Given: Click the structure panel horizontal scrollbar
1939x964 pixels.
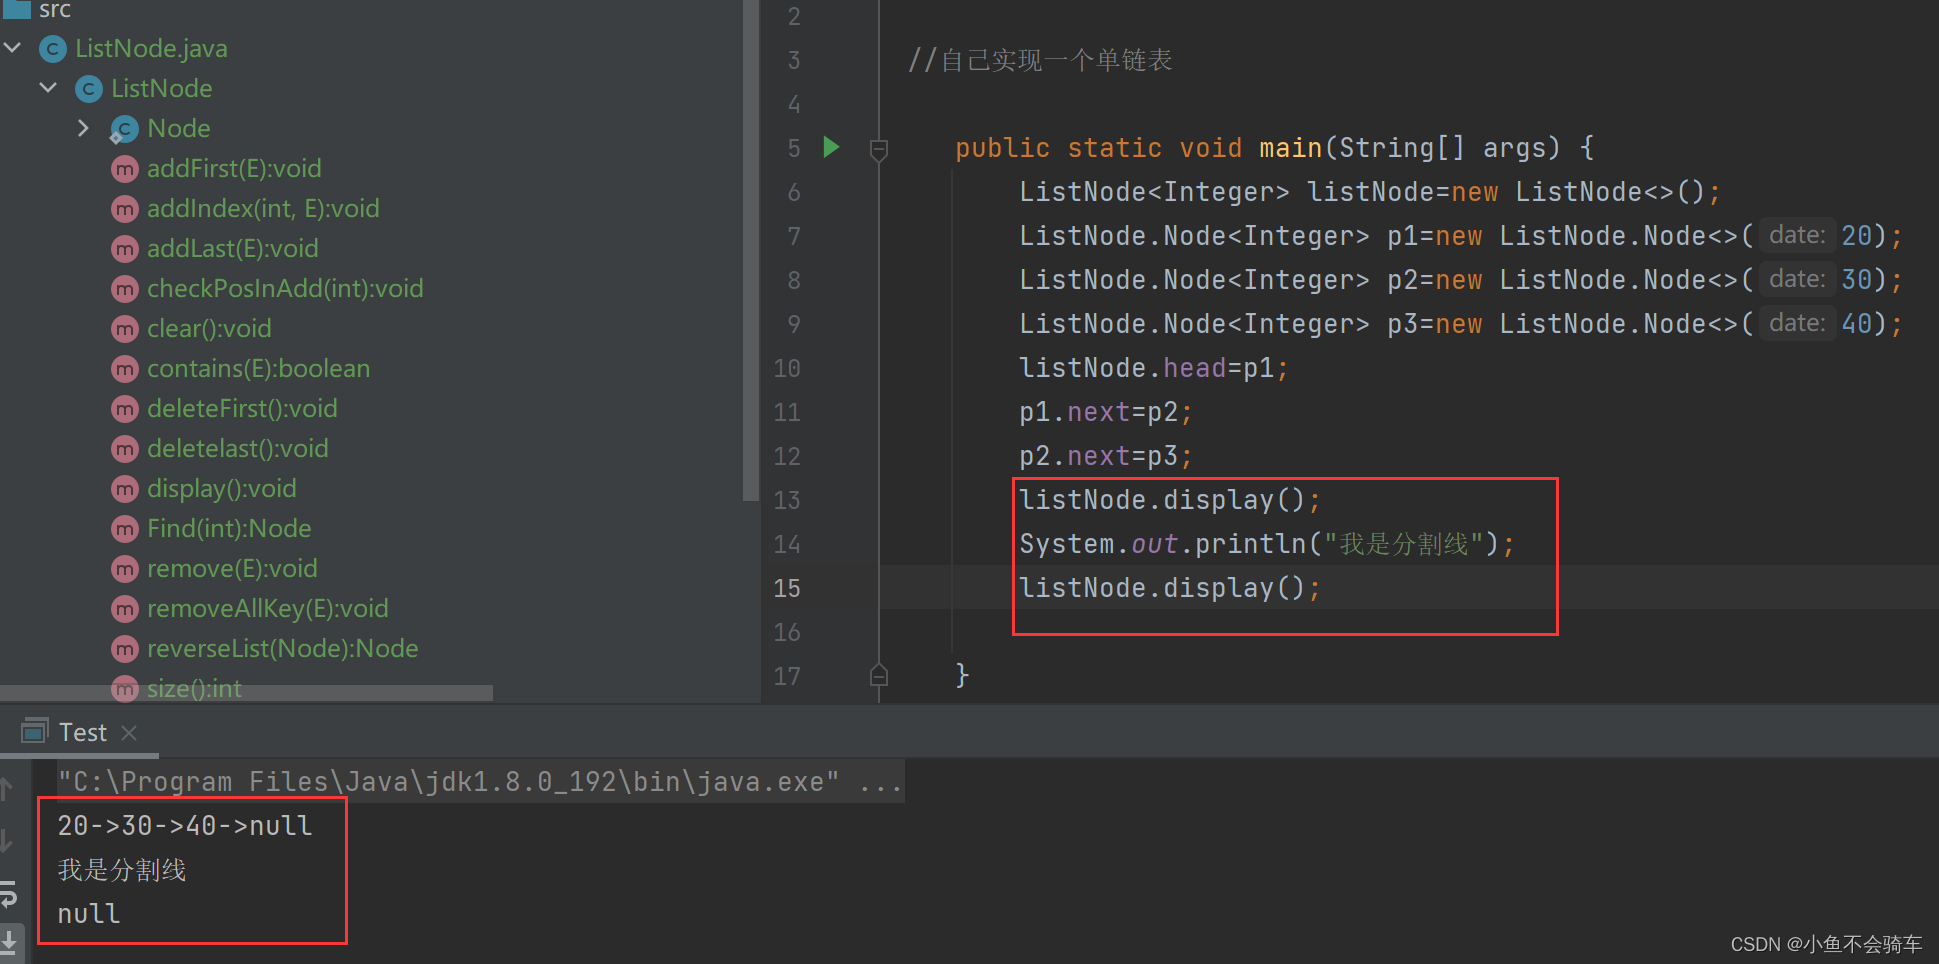Looking at the screenshot, I should pos(246,692).
